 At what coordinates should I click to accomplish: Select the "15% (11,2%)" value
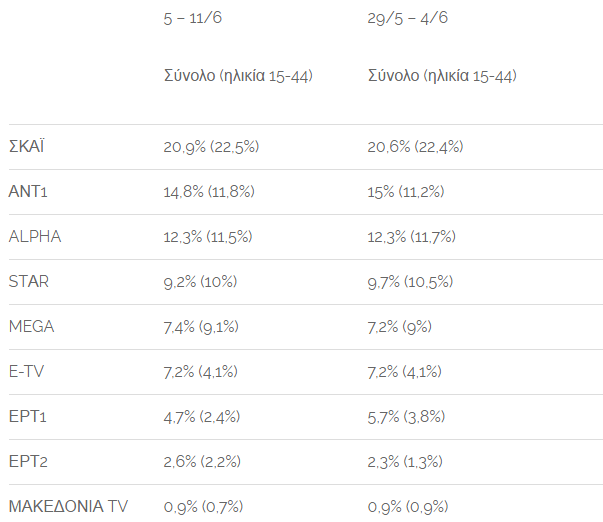(x=406, y=192)
